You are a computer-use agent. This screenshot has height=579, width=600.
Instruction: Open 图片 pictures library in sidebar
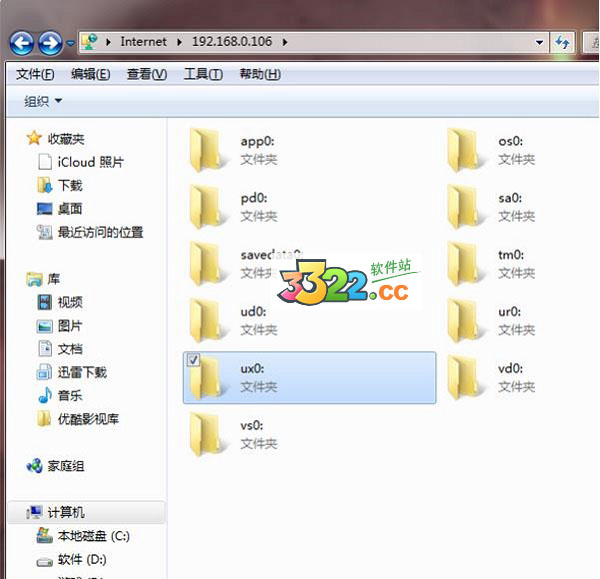click(70, 326)
